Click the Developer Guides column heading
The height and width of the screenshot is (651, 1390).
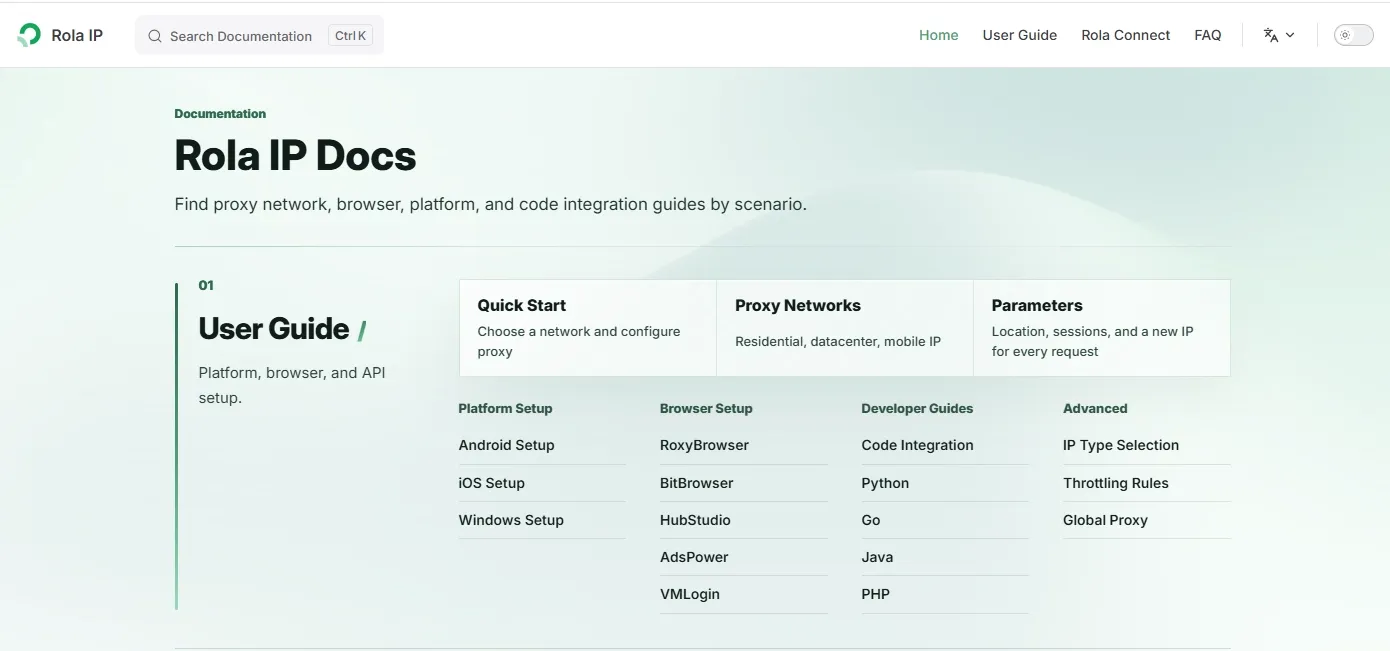tap(917, 408)
